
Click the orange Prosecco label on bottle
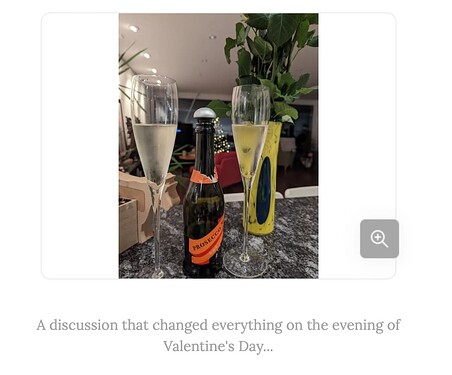[x=207, y=242]
